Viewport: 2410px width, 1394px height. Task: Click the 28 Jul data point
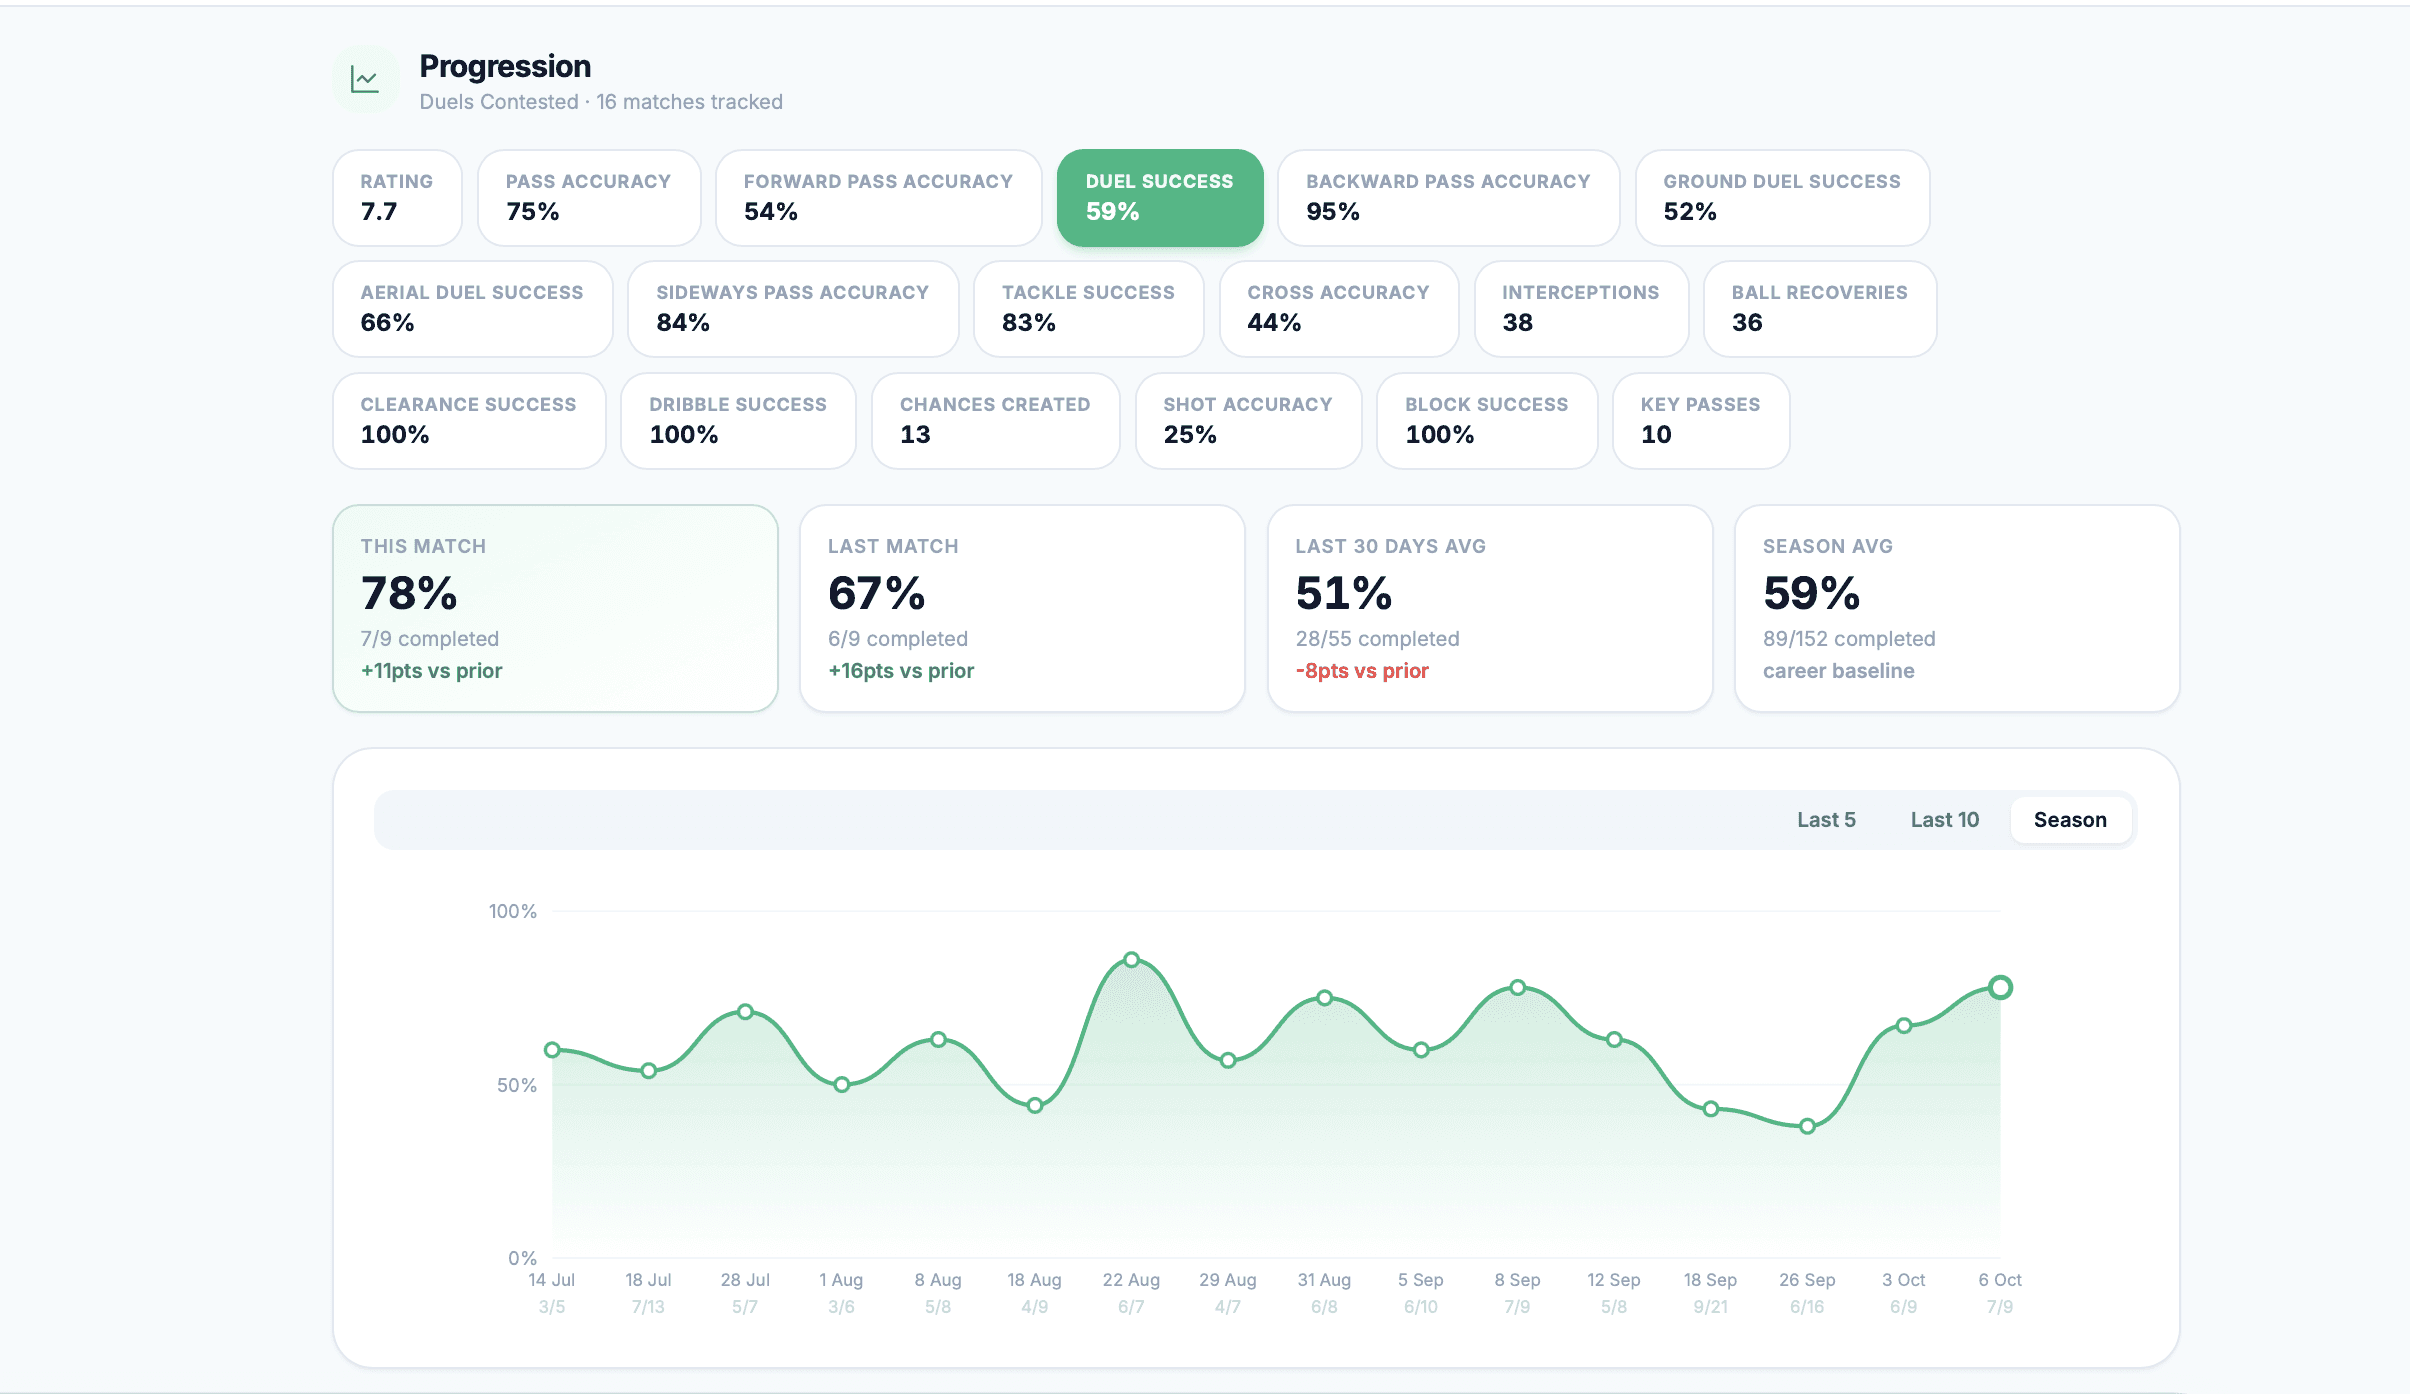(745, 1011)
